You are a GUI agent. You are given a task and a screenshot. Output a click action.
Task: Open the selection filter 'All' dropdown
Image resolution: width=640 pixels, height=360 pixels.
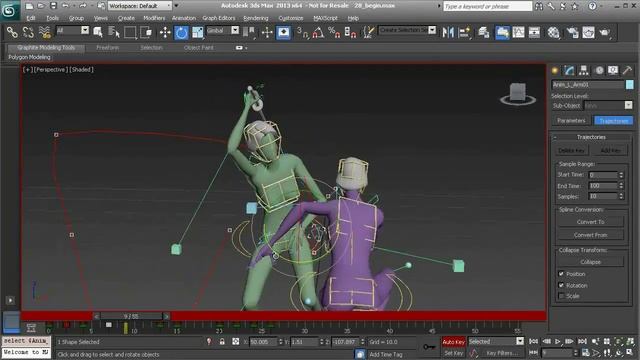[72, 30]
